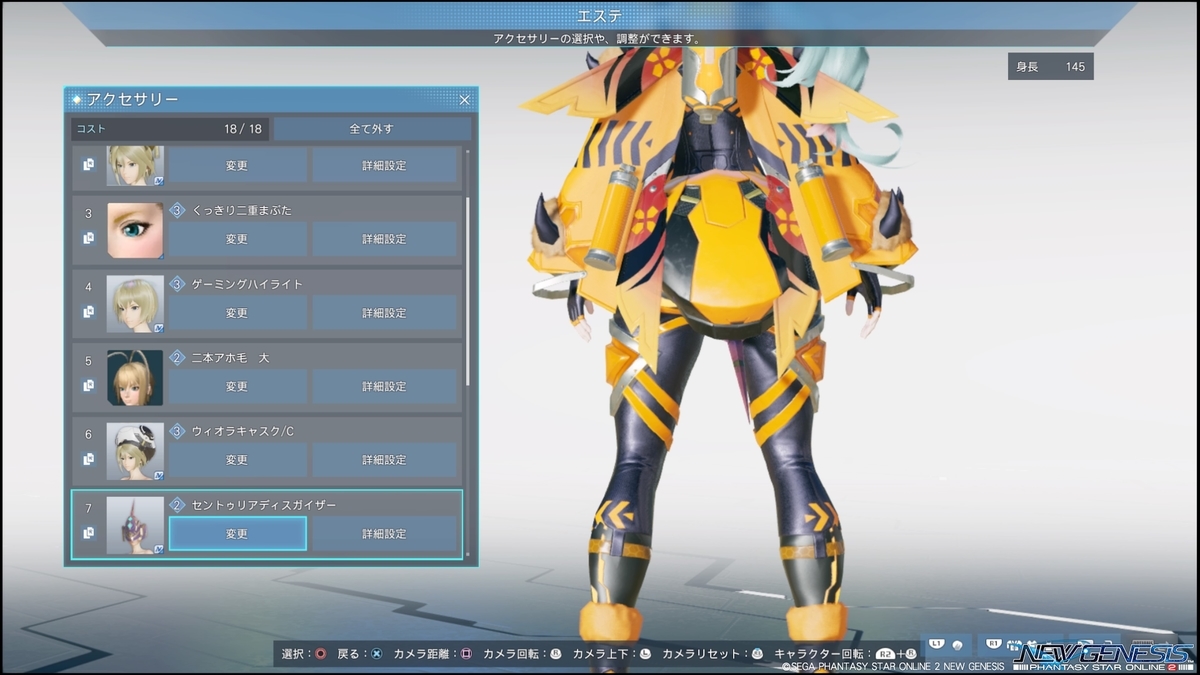Click 変更 for くっきり二重まぶた
Screen dimensions: 1200x675
237,239
